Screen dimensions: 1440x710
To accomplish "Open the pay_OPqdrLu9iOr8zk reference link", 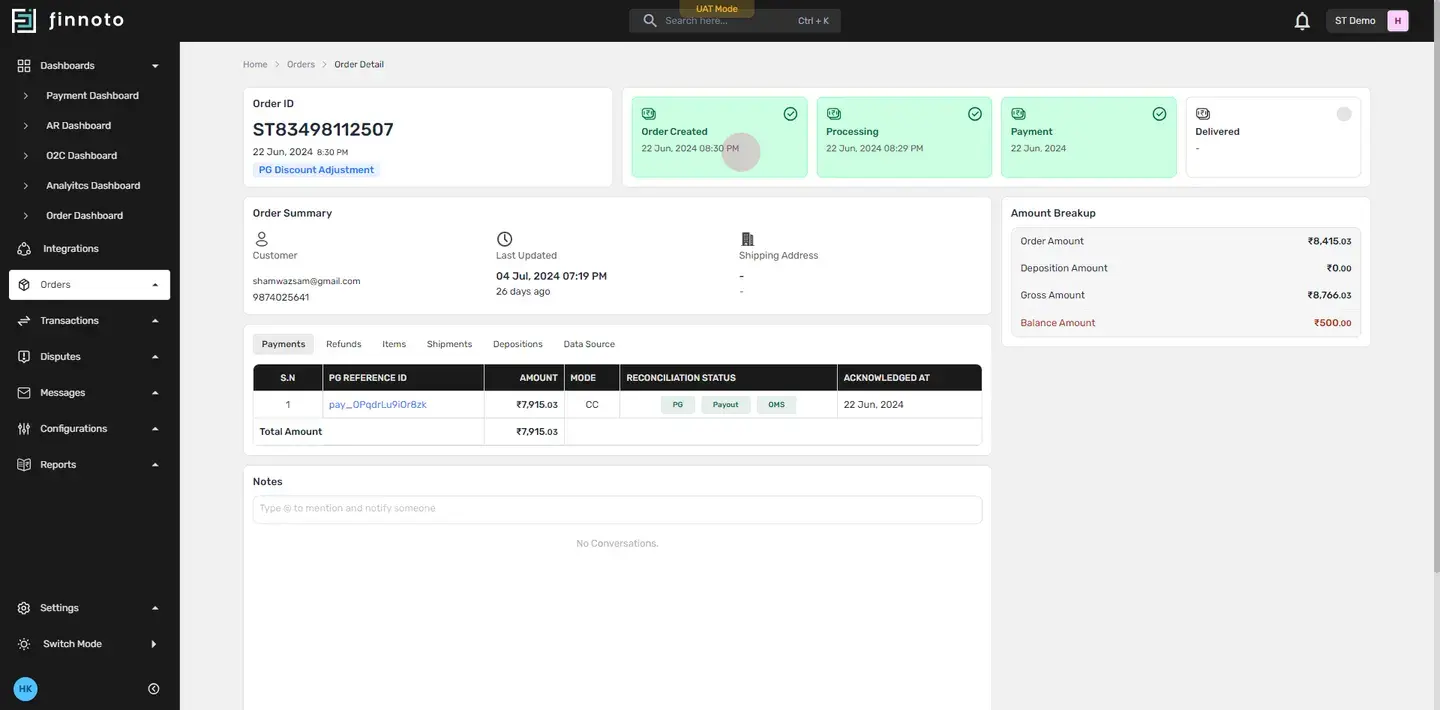I will 378,405.
